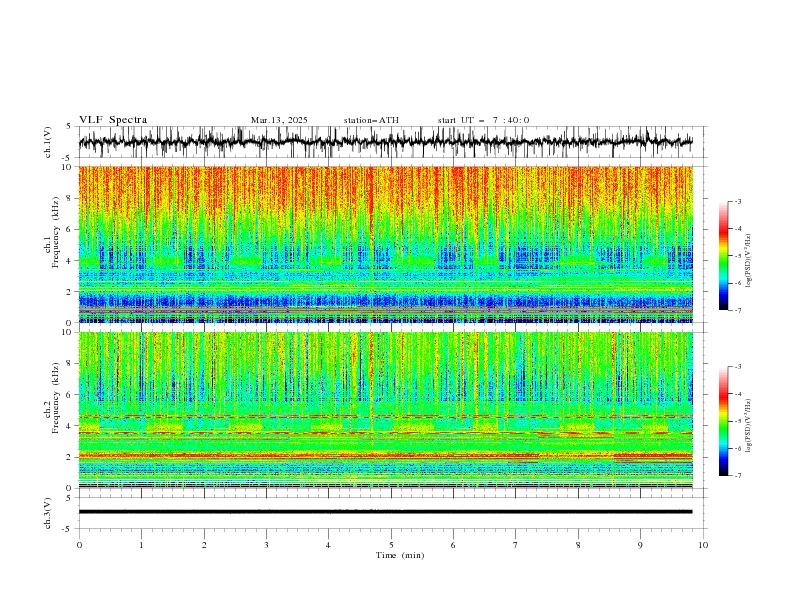Screen dimensions: 792x612
Task: Click time axis tick label "0"
Action: pos(79,545)
